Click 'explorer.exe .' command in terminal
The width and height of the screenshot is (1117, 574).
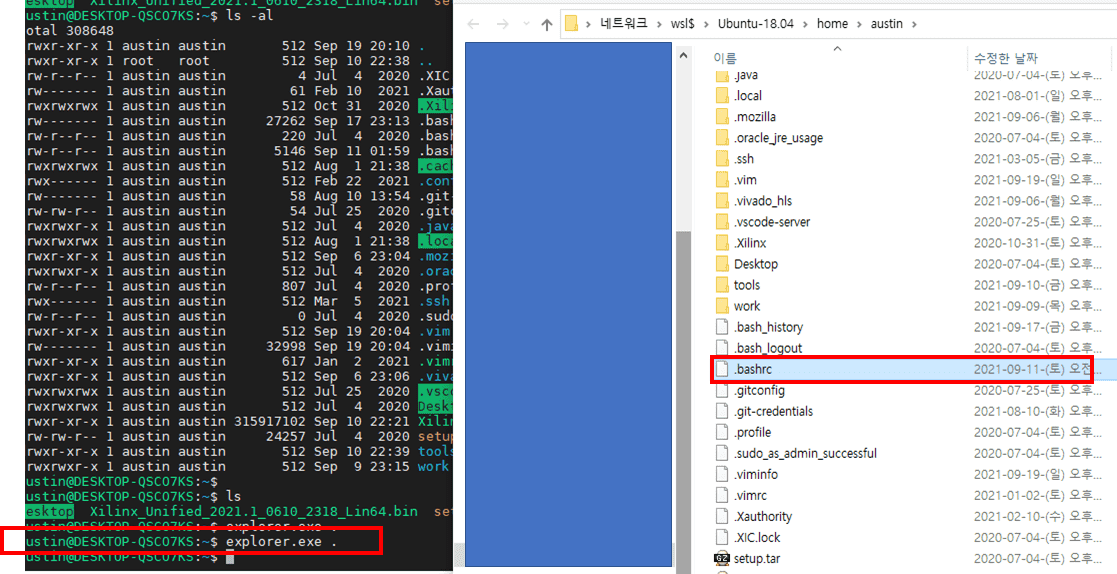tap(281, 542)
